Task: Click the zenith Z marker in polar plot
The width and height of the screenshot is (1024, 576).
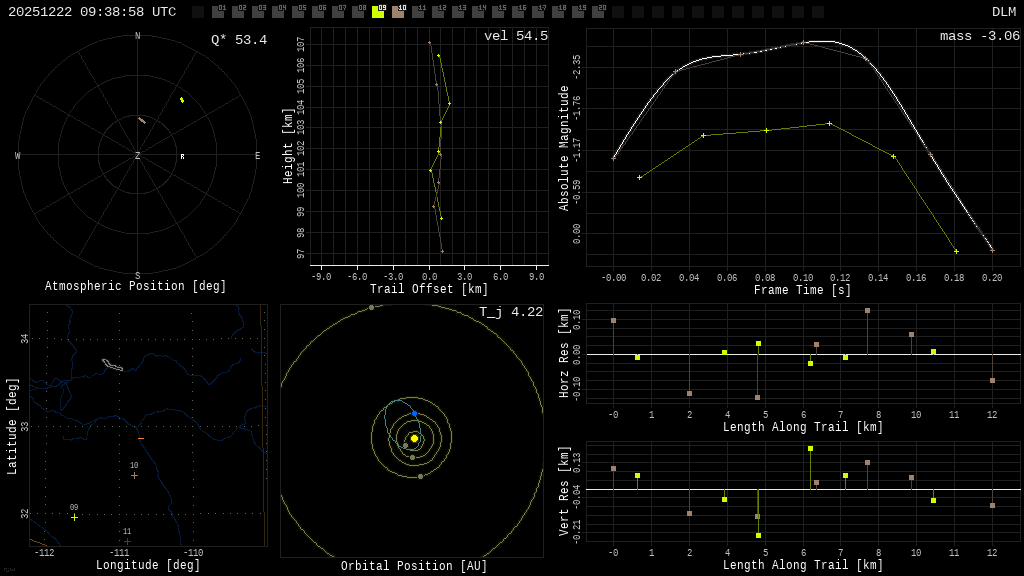Action: [x=138, y=156]
